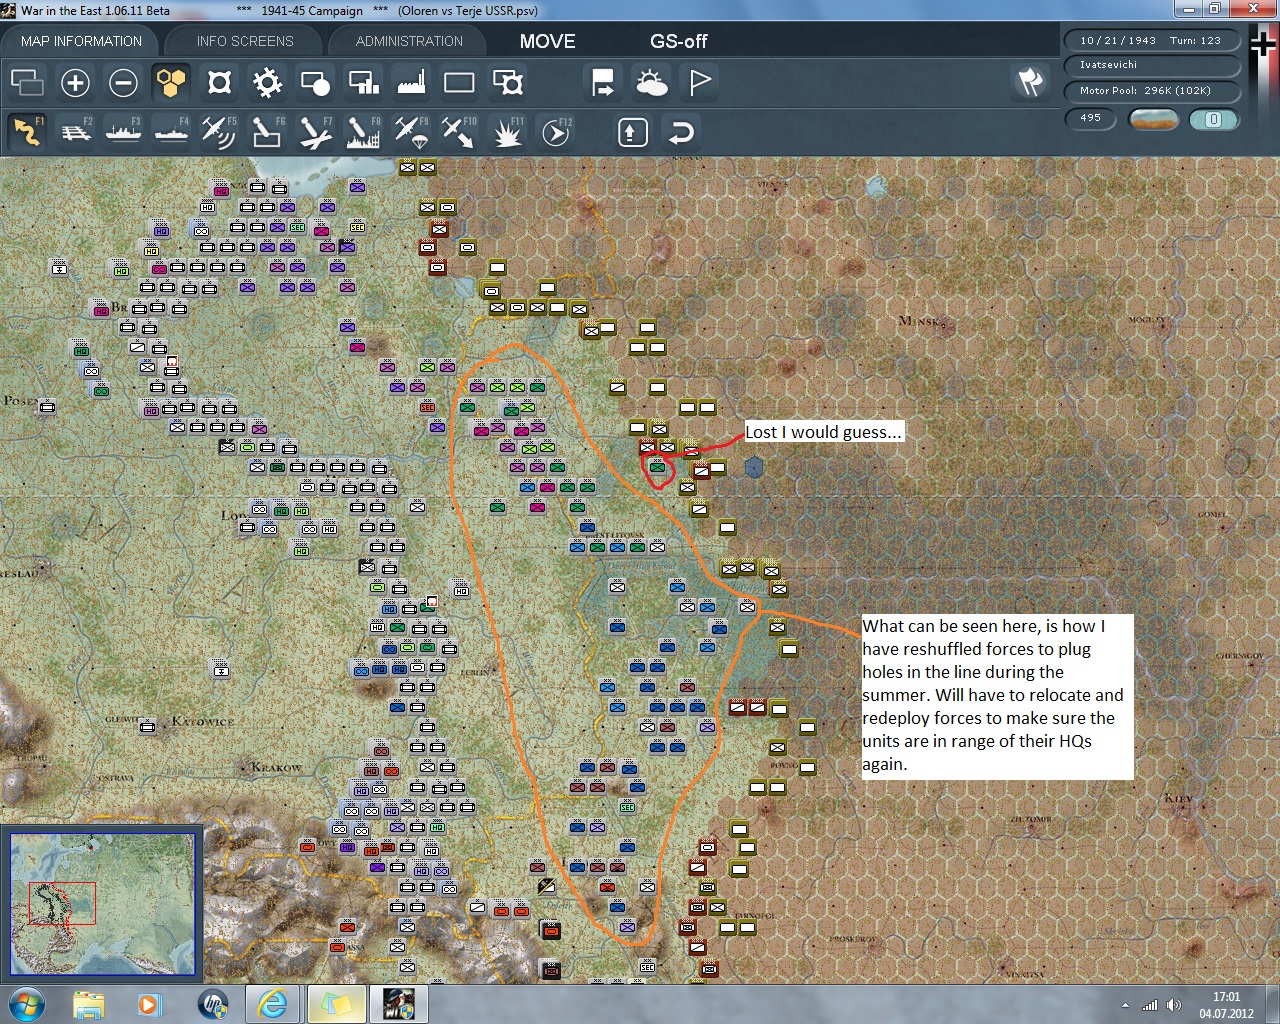Select the F9 air transport mode icon

tap(411, 132)
